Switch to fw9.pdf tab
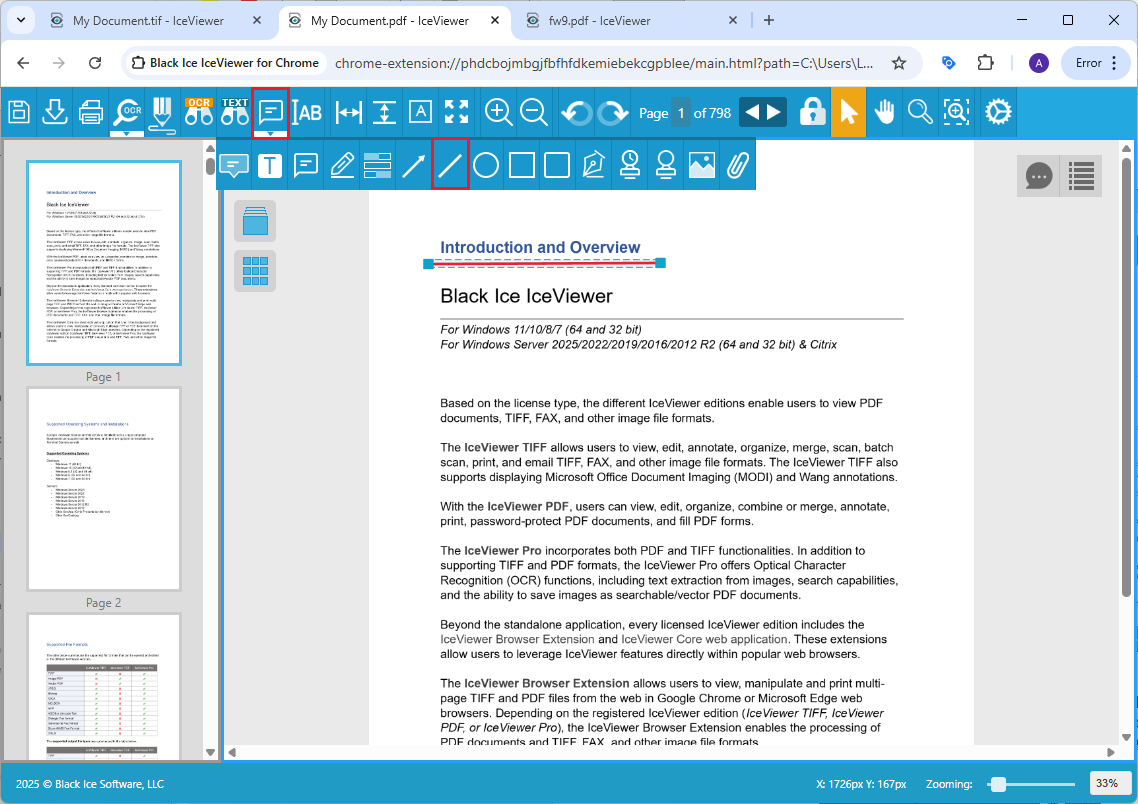The height and width of the screenshot is (804, 1138). pyautogui.click(x=599, y=20)
